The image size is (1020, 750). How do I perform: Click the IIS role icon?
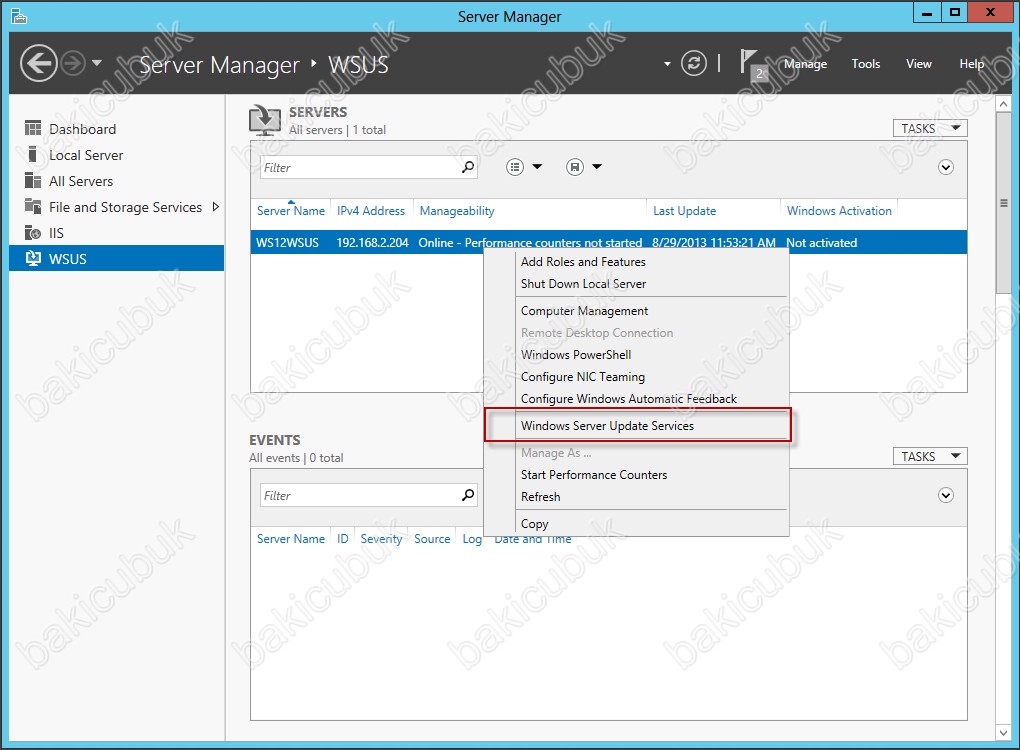click(33, 232)
